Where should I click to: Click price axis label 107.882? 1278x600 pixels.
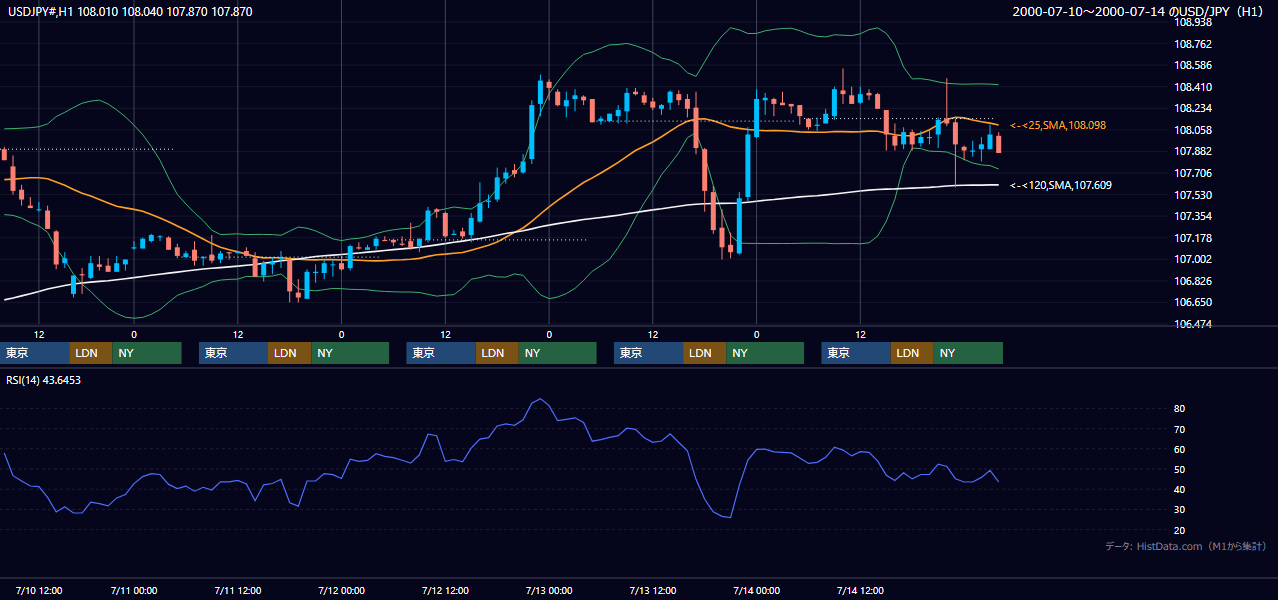tap(1192, 151)
